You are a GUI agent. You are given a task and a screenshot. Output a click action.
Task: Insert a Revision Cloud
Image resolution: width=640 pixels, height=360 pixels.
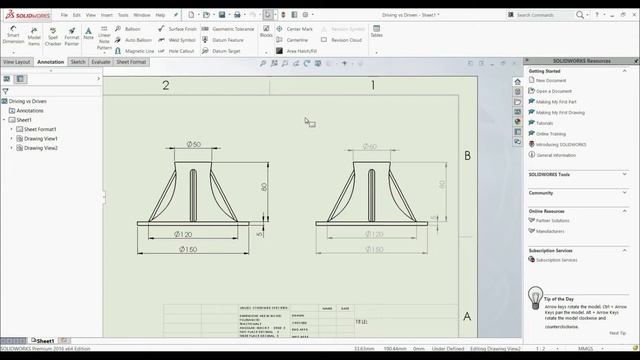point(341,40)
